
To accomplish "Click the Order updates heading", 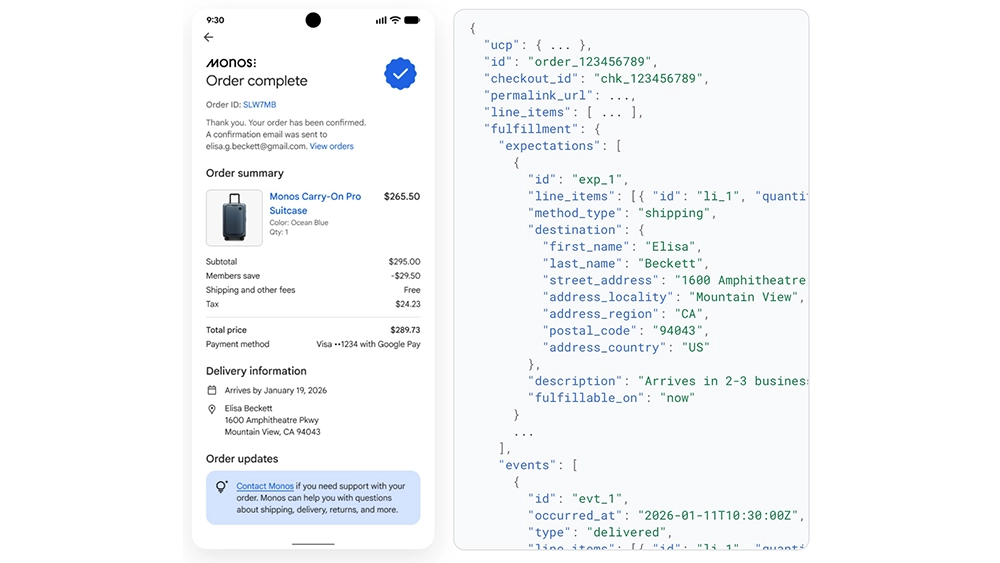I will (242, 459).
